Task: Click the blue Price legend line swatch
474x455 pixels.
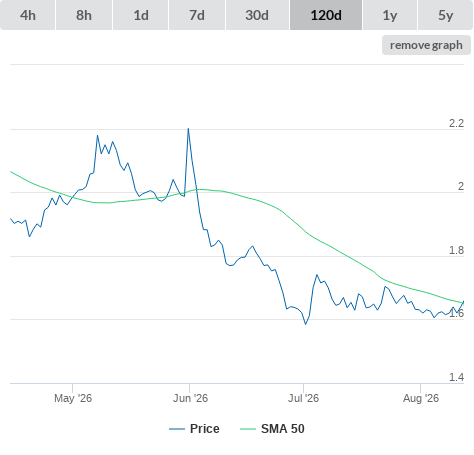Action: coord(177,429)
